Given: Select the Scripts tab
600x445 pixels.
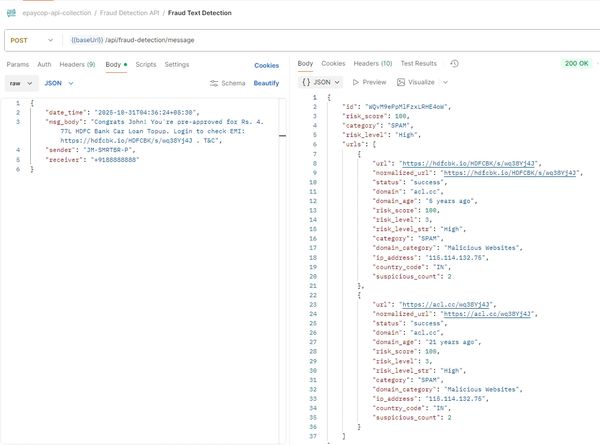Looking at the screenshot, I should [x=146, y=64].
